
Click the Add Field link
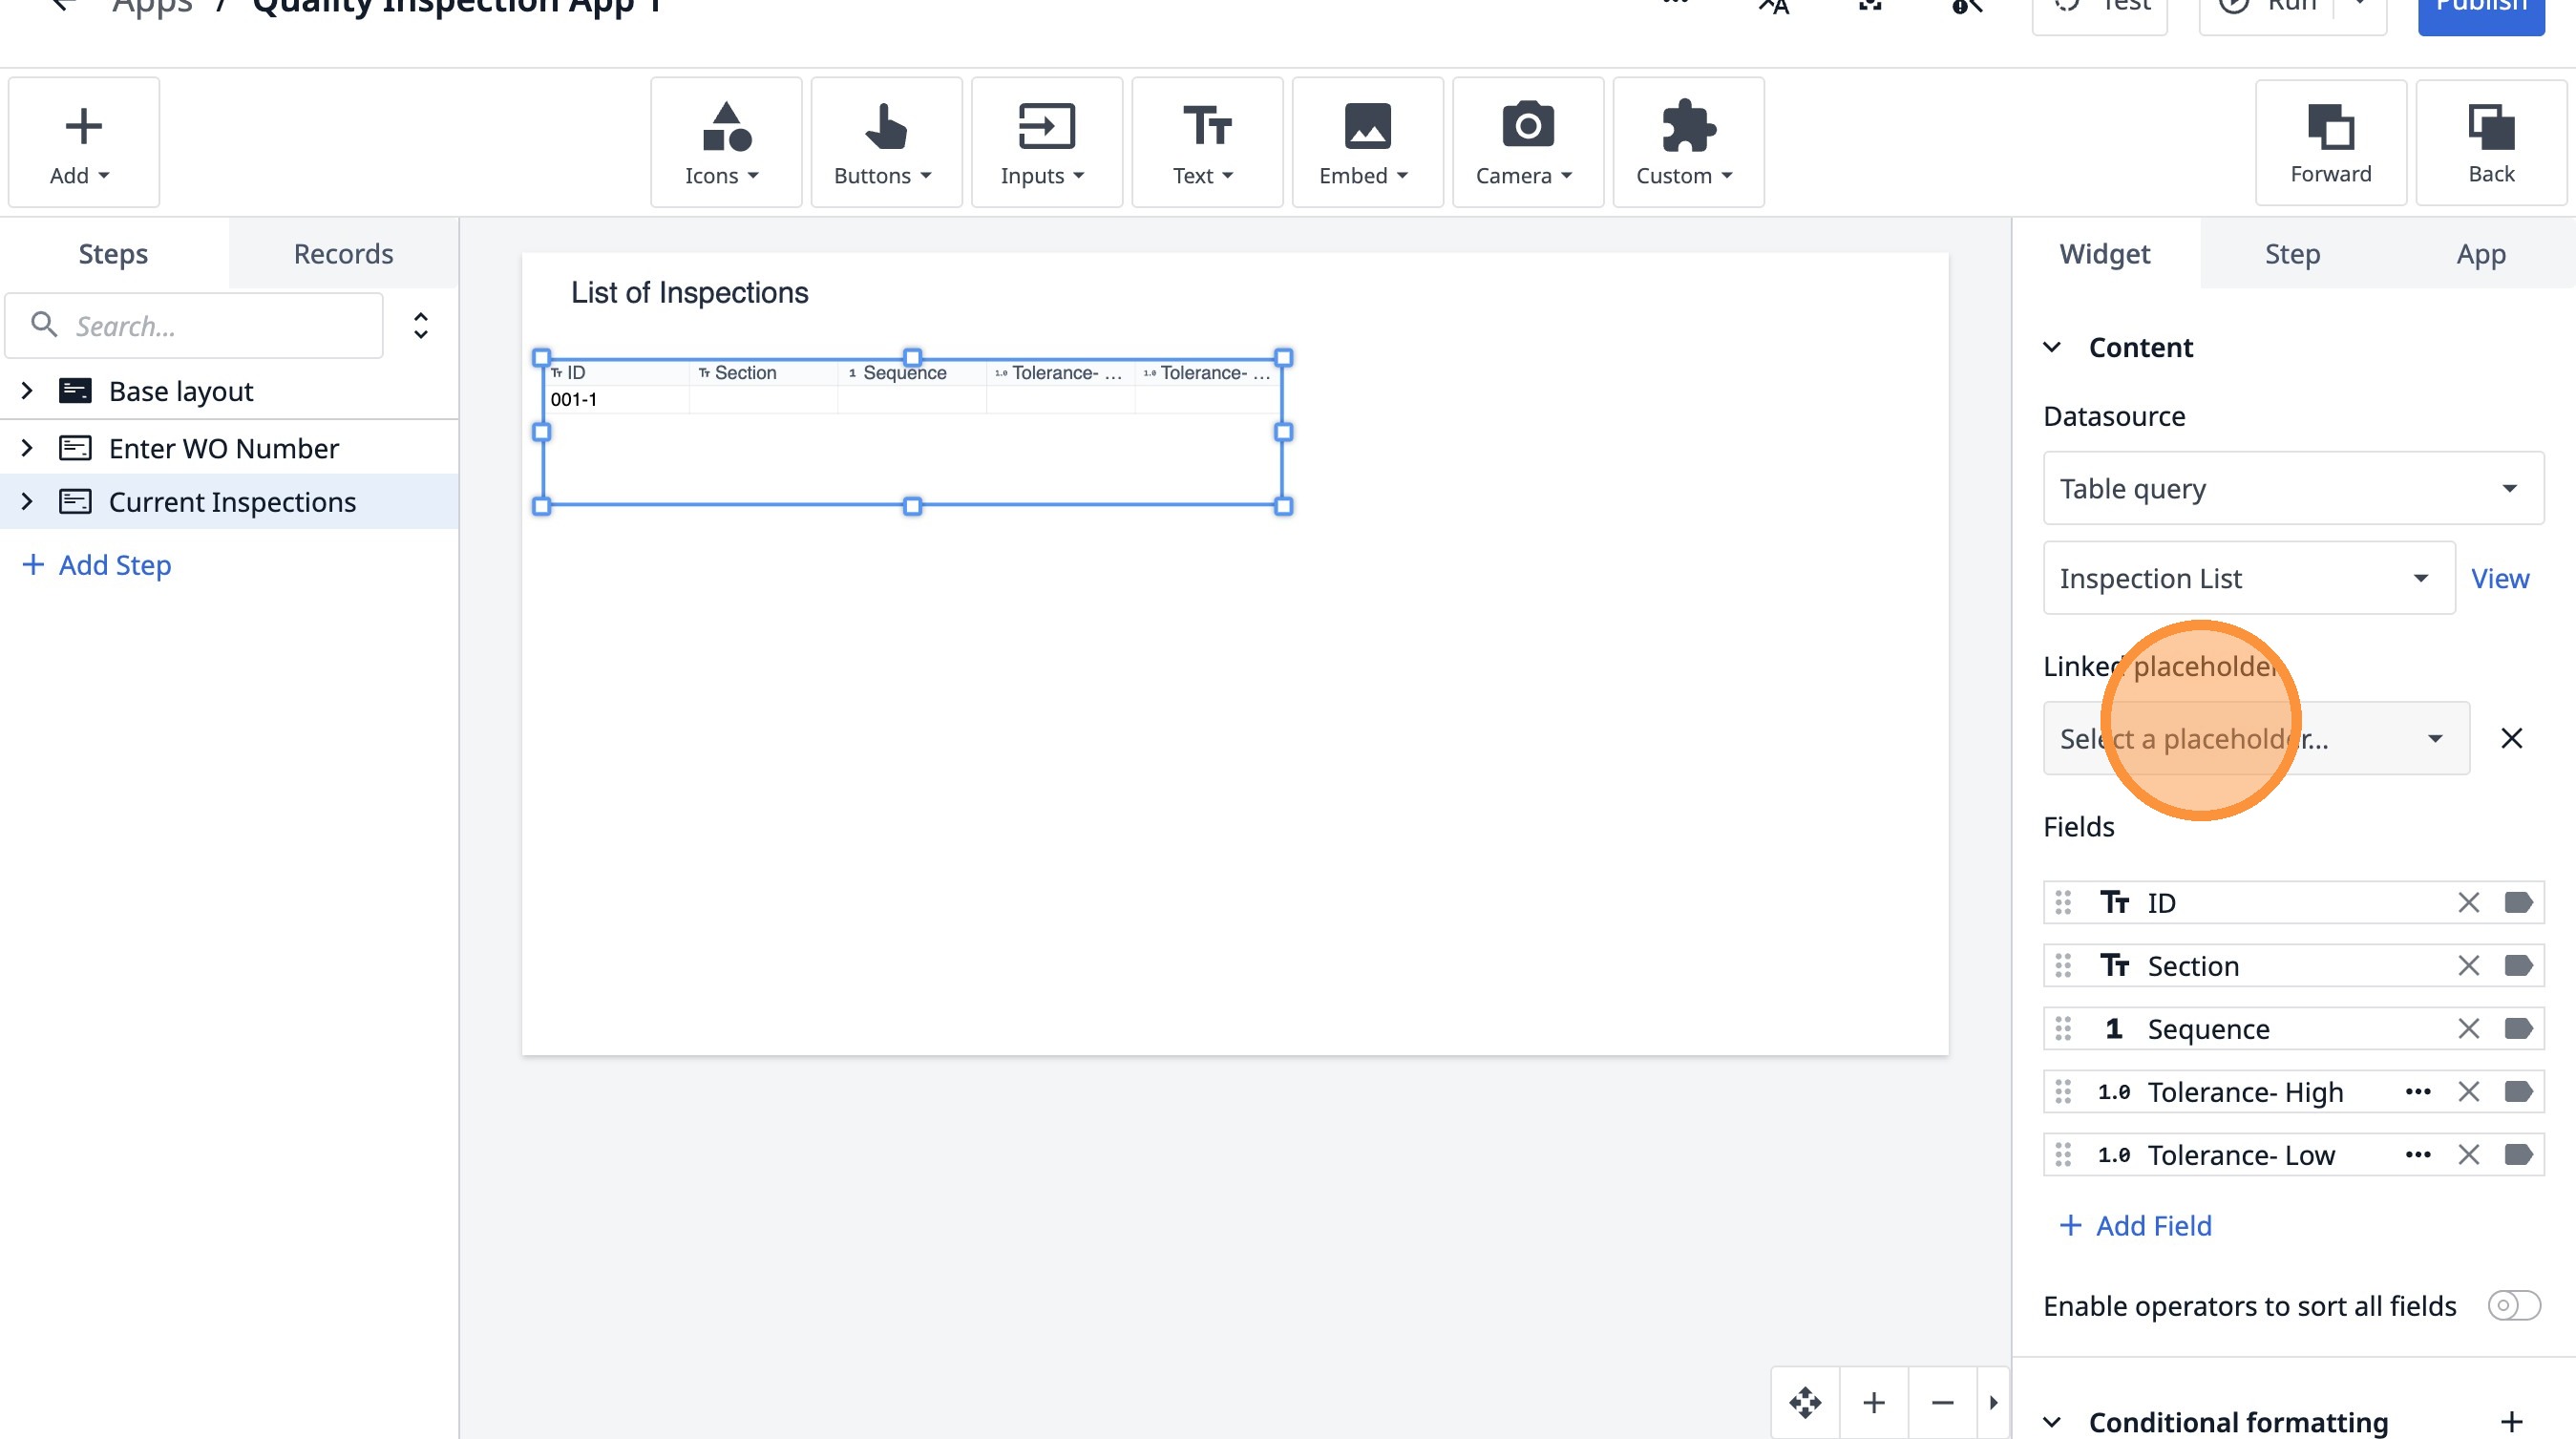(x=2136, y=1226)
